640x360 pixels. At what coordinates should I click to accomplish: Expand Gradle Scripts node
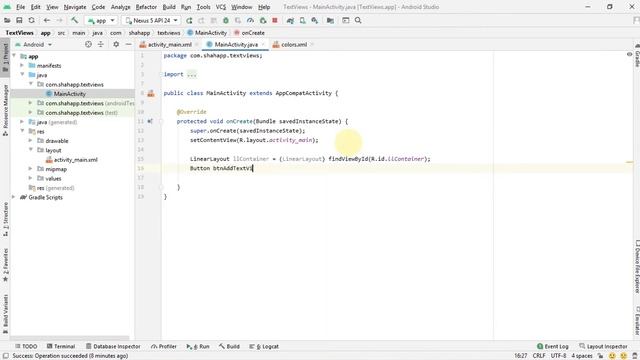tap(14, 197)
